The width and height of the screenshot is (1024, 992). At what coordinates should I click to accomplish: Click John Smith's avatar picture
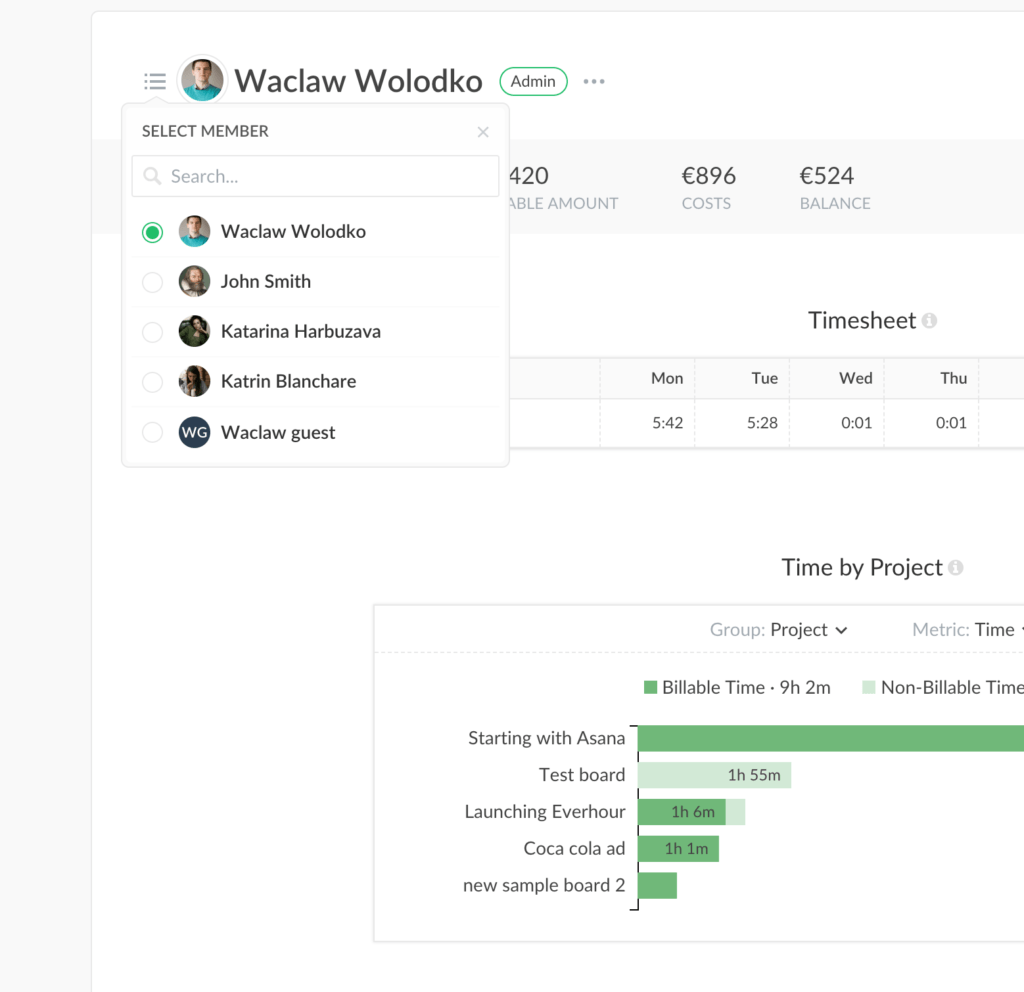(194, 281)
